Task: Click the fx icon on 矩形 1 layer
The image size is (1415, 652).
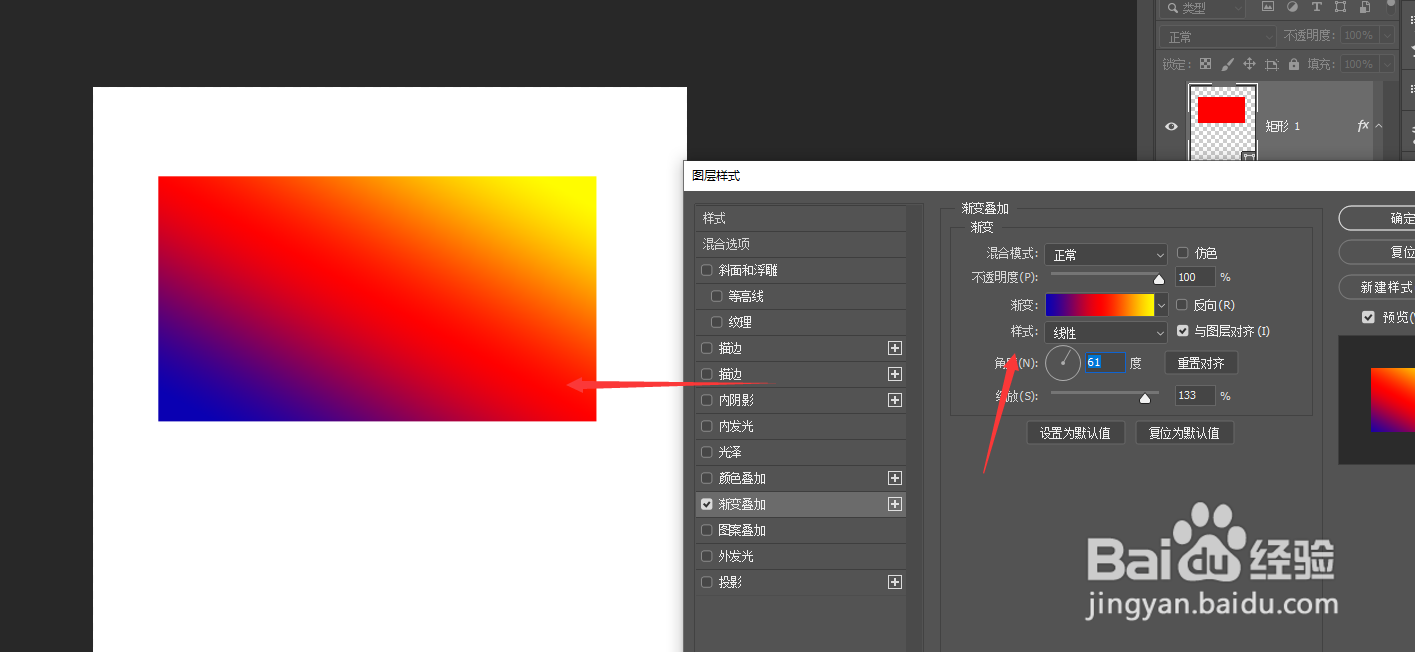Action: coord(1363,126)
